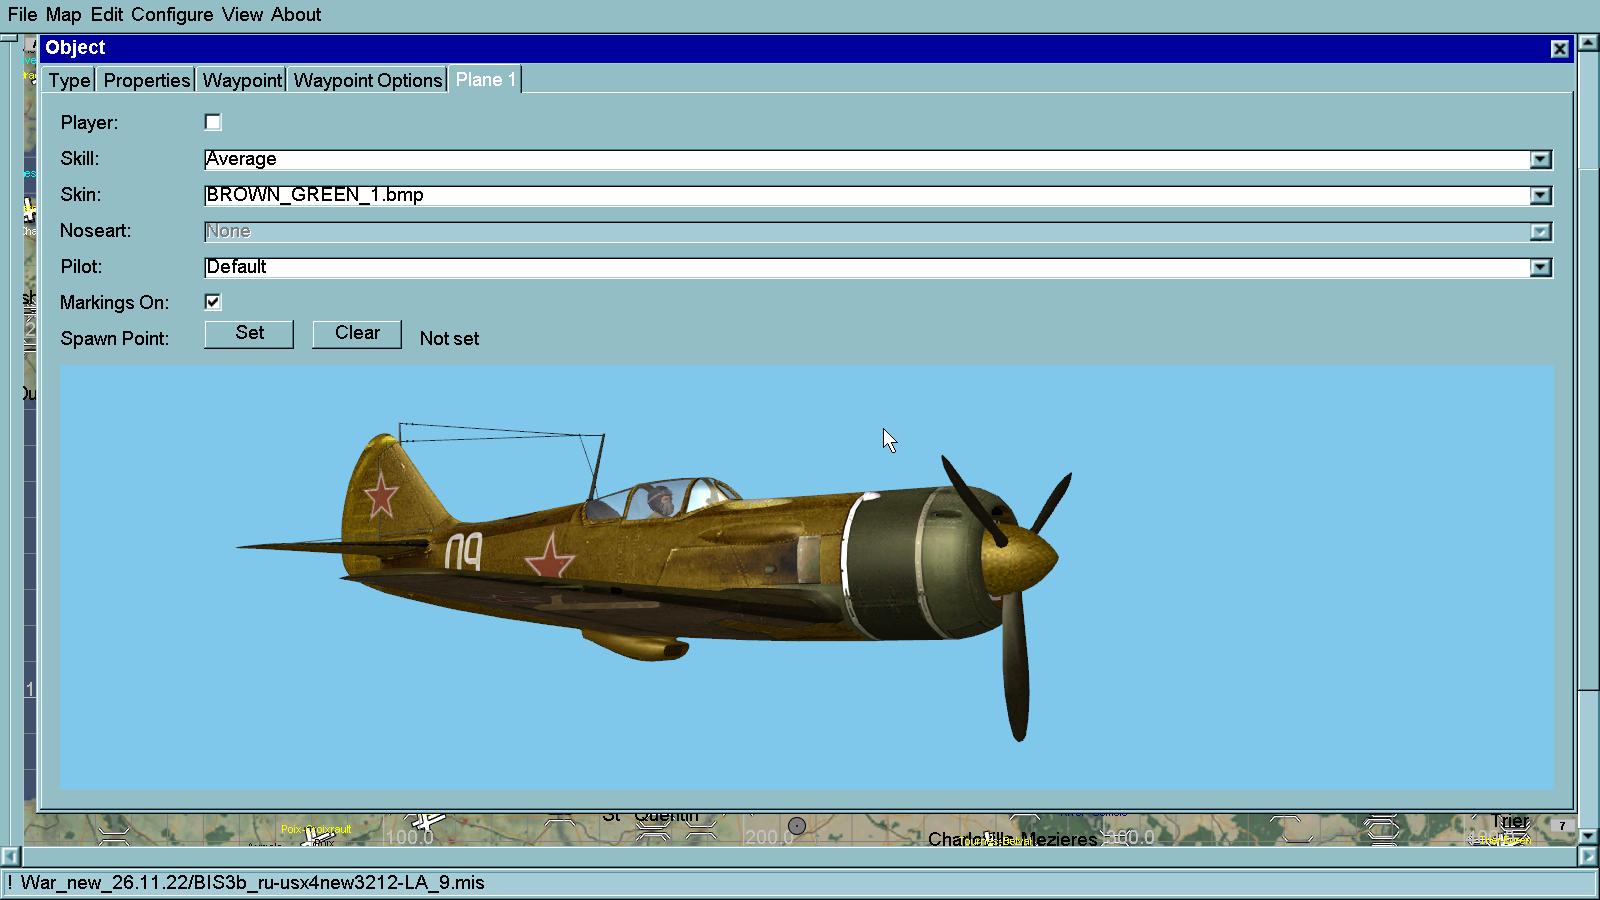This screenshot has width=1600, height=900.
Task: Click the horizontal scrollbar's right arrow
Action: click(1588, 857)
